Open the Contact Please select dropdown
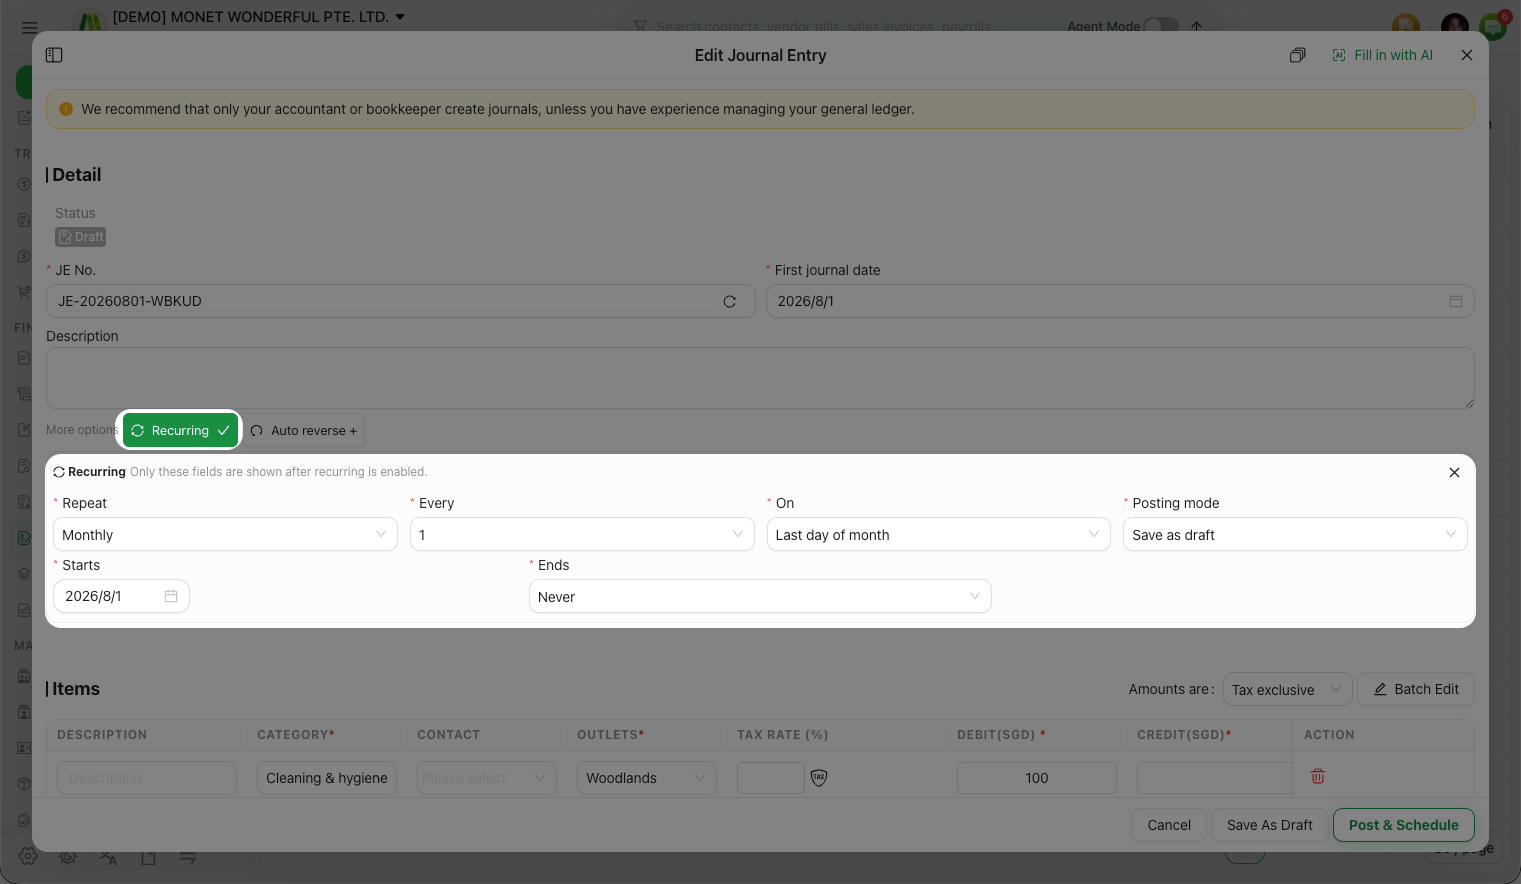The width and height of the screenshot is (1521, 884). tap(487, 778)
